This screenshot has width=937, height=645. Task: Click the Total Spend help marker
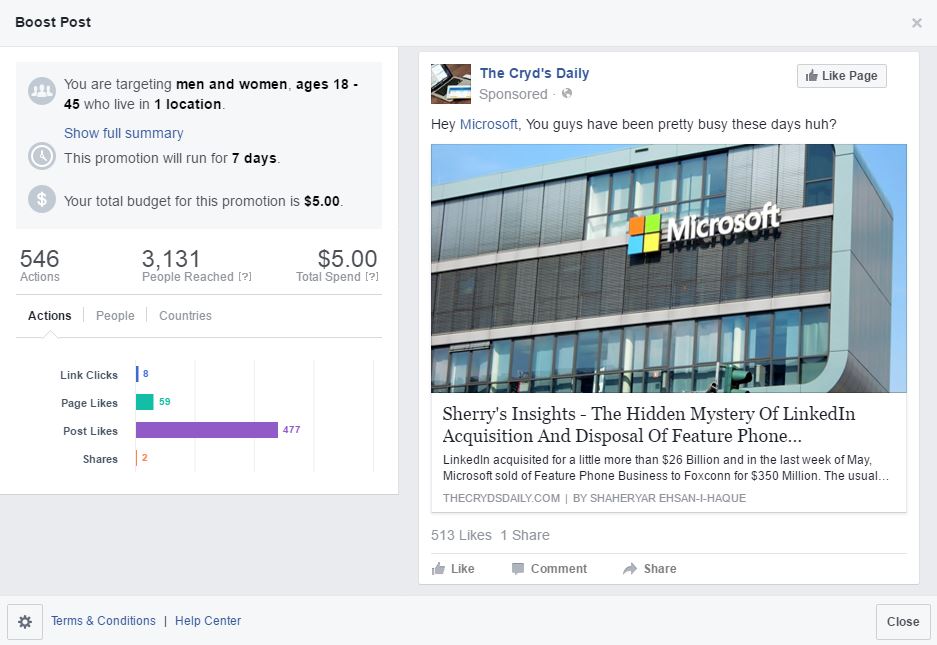pyautogui.click(x=372, y=277)
